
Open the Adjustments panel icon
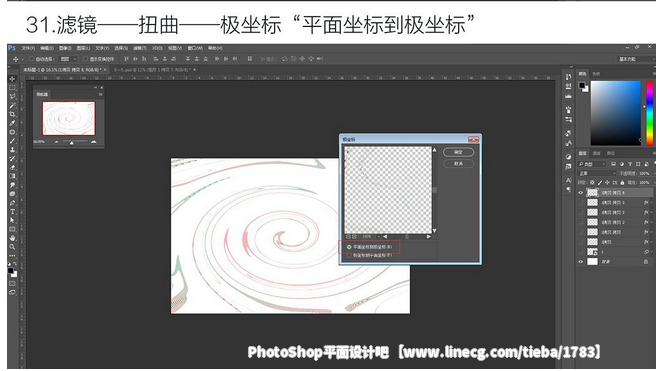click(569, 157)
